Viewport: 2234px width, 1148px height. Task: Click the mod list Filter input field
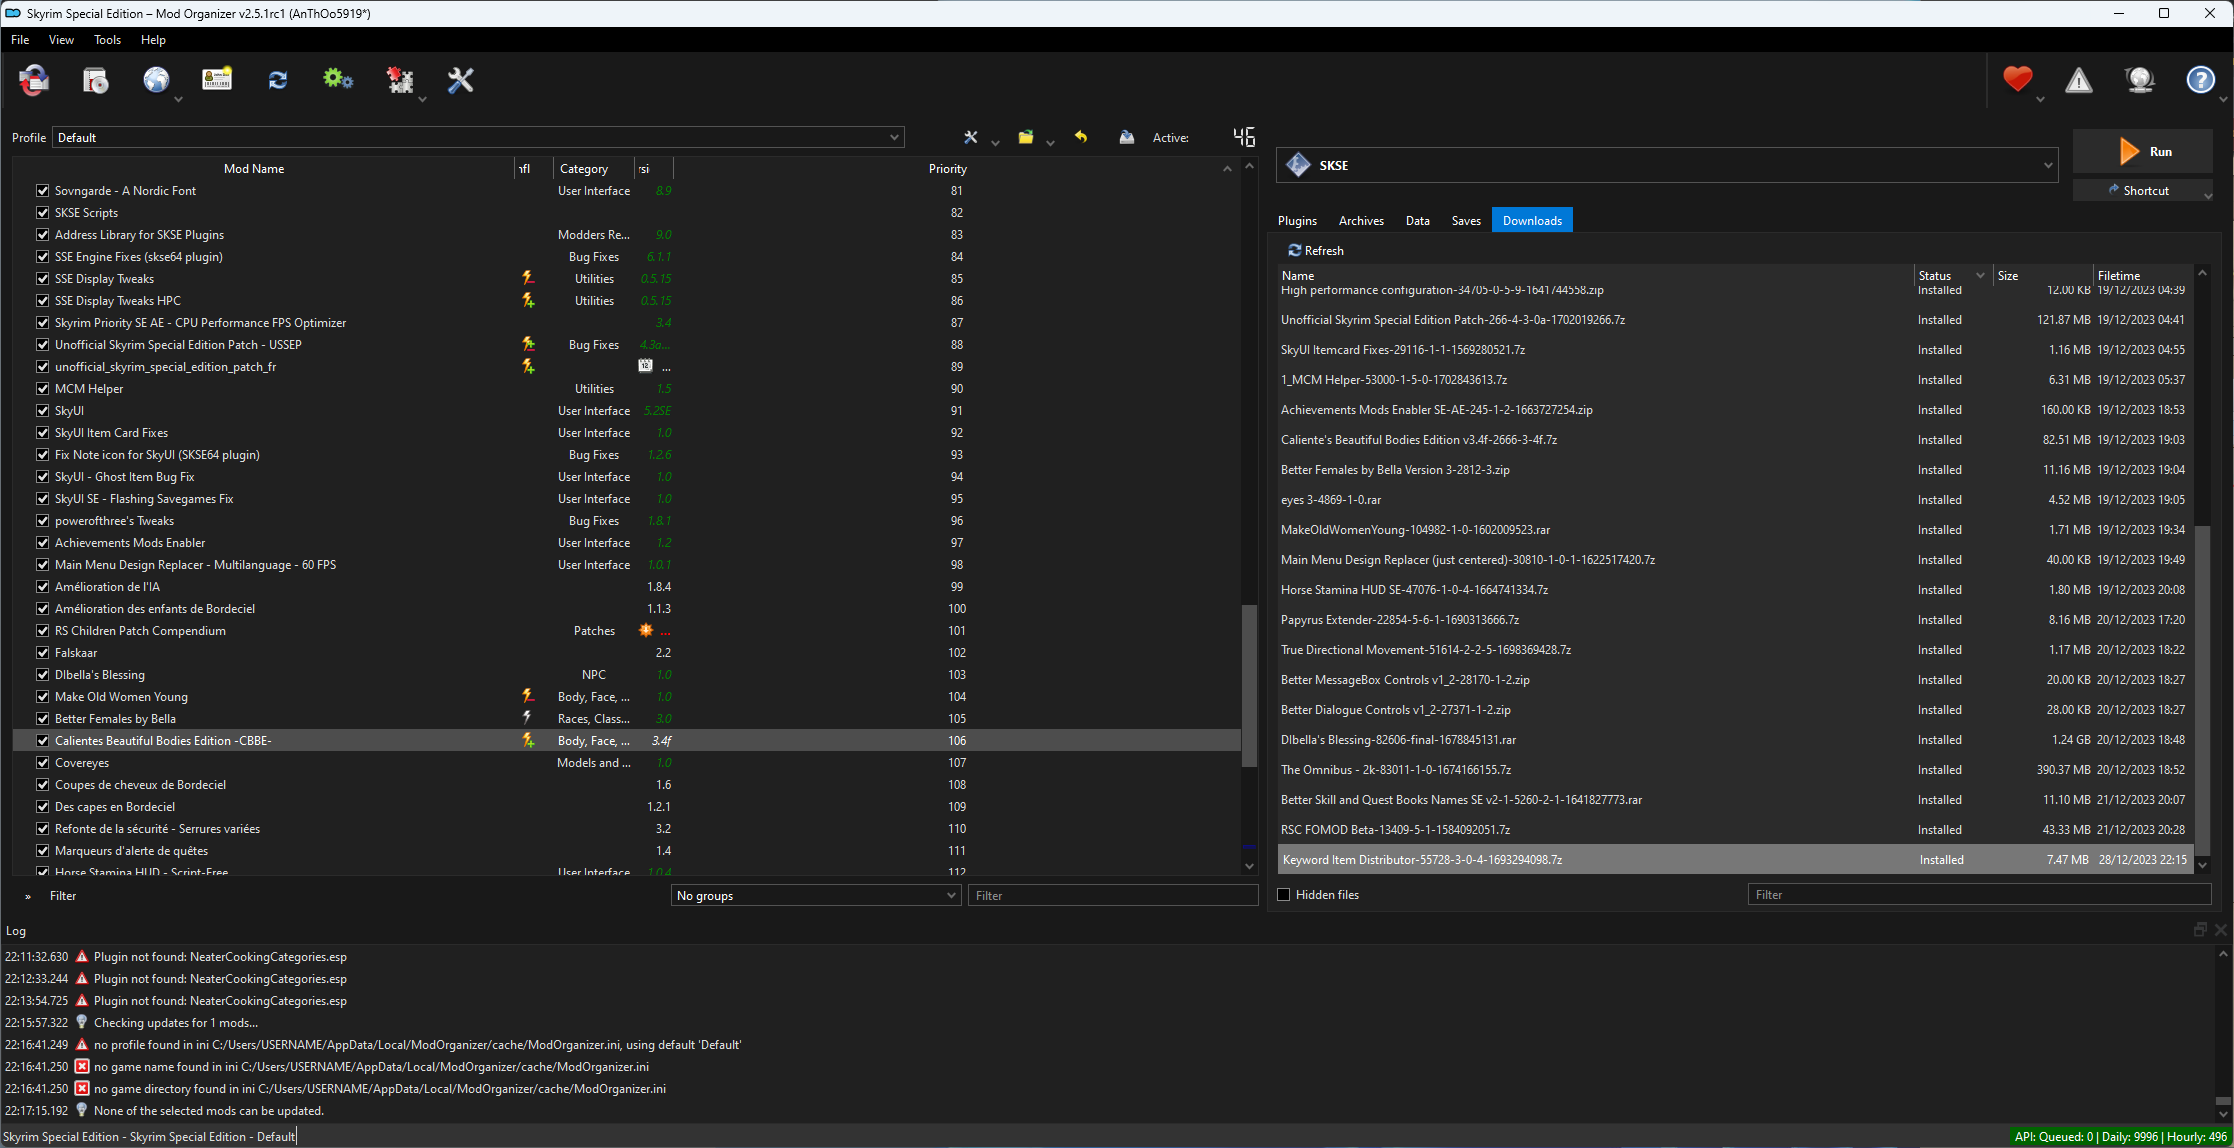point(1113,895)
